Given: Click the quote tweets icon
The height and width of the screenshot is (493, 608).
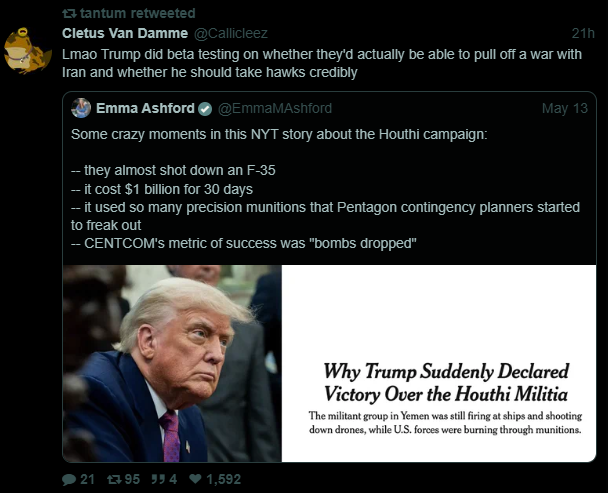Looking at the screenshot, I should (x=158, y=480).
